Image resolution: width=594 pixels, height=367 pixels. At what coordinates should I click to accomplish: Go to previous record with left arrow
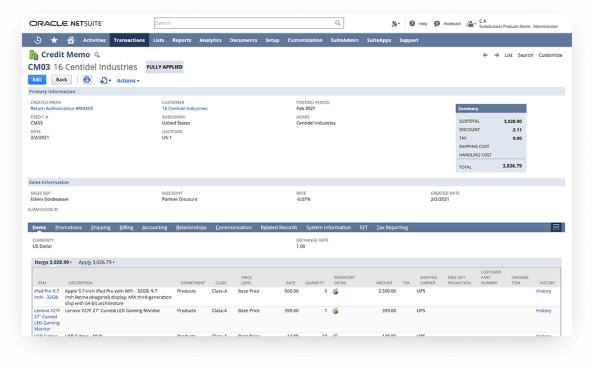tap(485, 55)
